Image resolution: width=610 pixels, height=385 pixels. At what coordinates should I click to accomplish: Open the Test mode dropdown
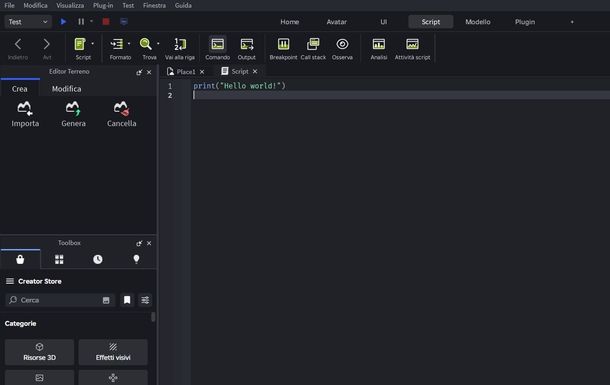[x=28, y=22]
